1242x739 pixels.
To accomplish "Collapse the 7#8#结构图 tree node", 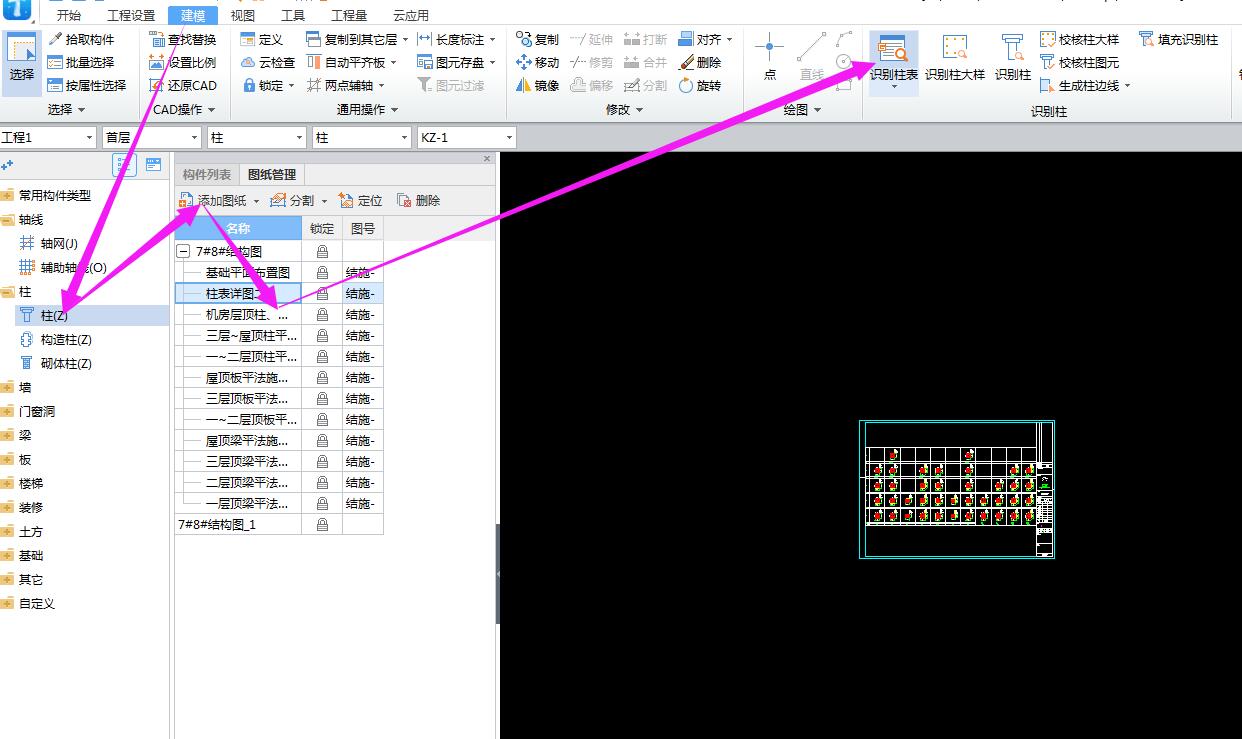I will [185, 252].
